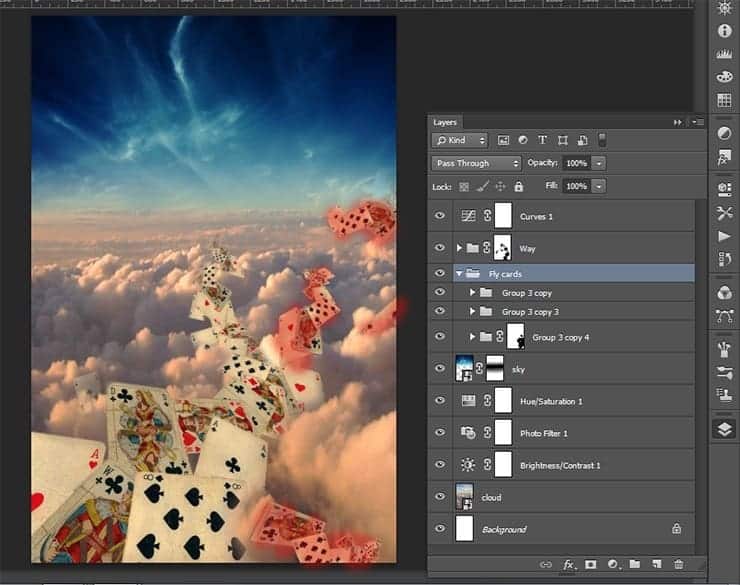Hide the Curves 1 layer
The image size is (740, 585).
(440, 216)
